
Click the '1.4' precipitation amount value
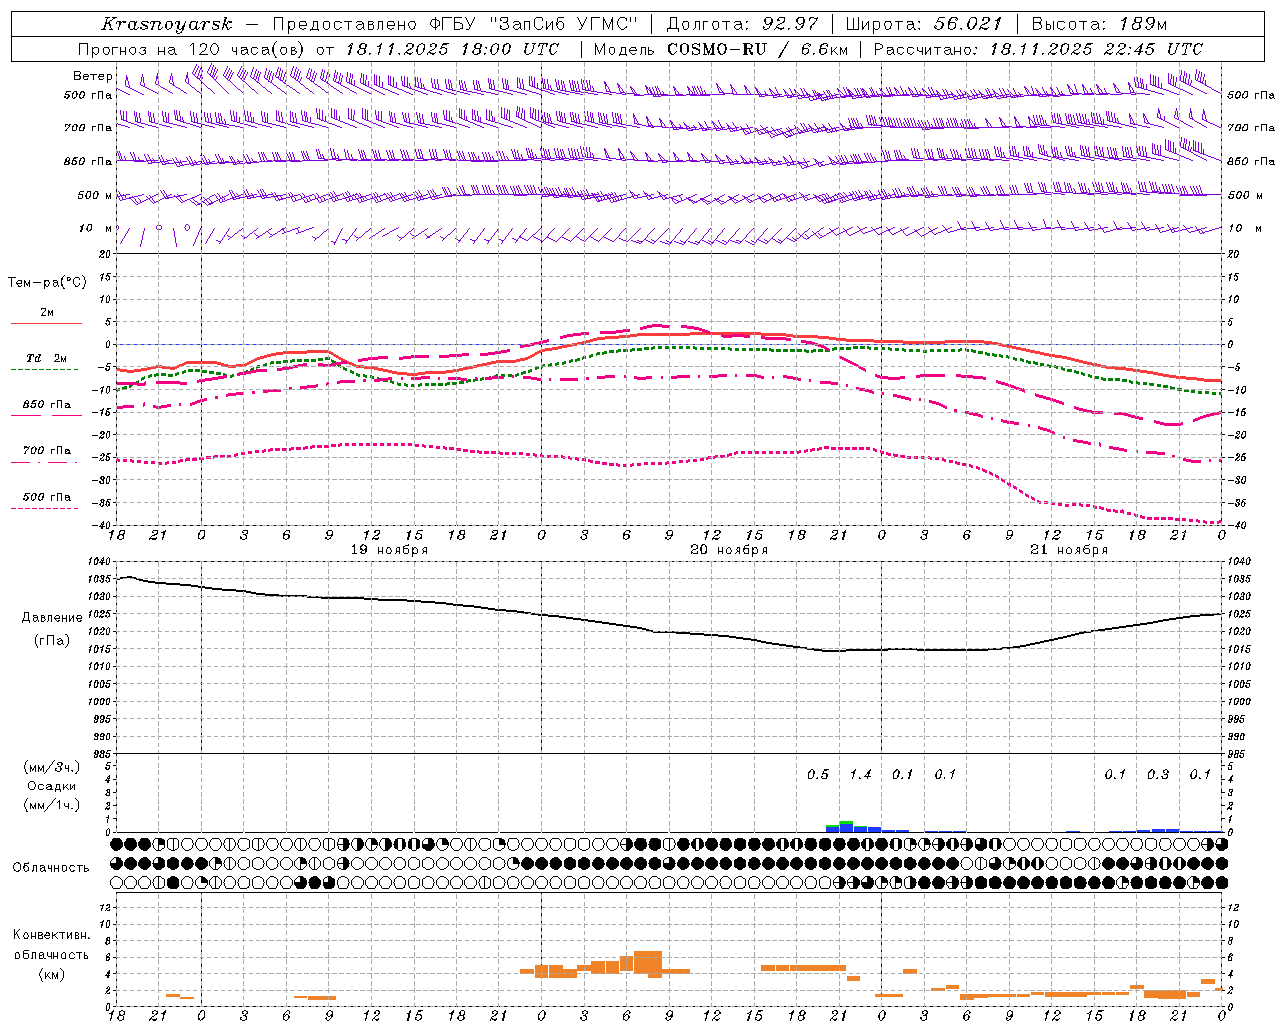click(860, 775)
